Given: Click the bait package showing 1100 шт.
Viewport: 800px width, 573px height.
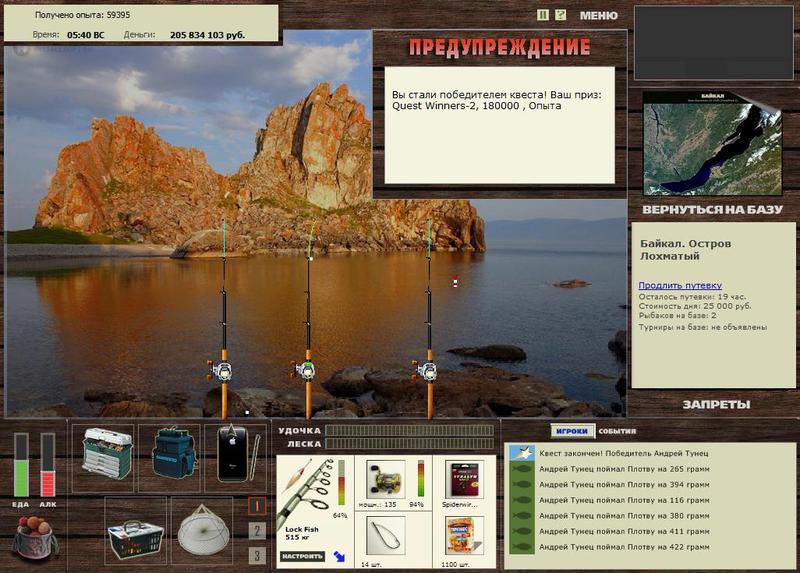Looking at the screenshot, I should point(464,536).
